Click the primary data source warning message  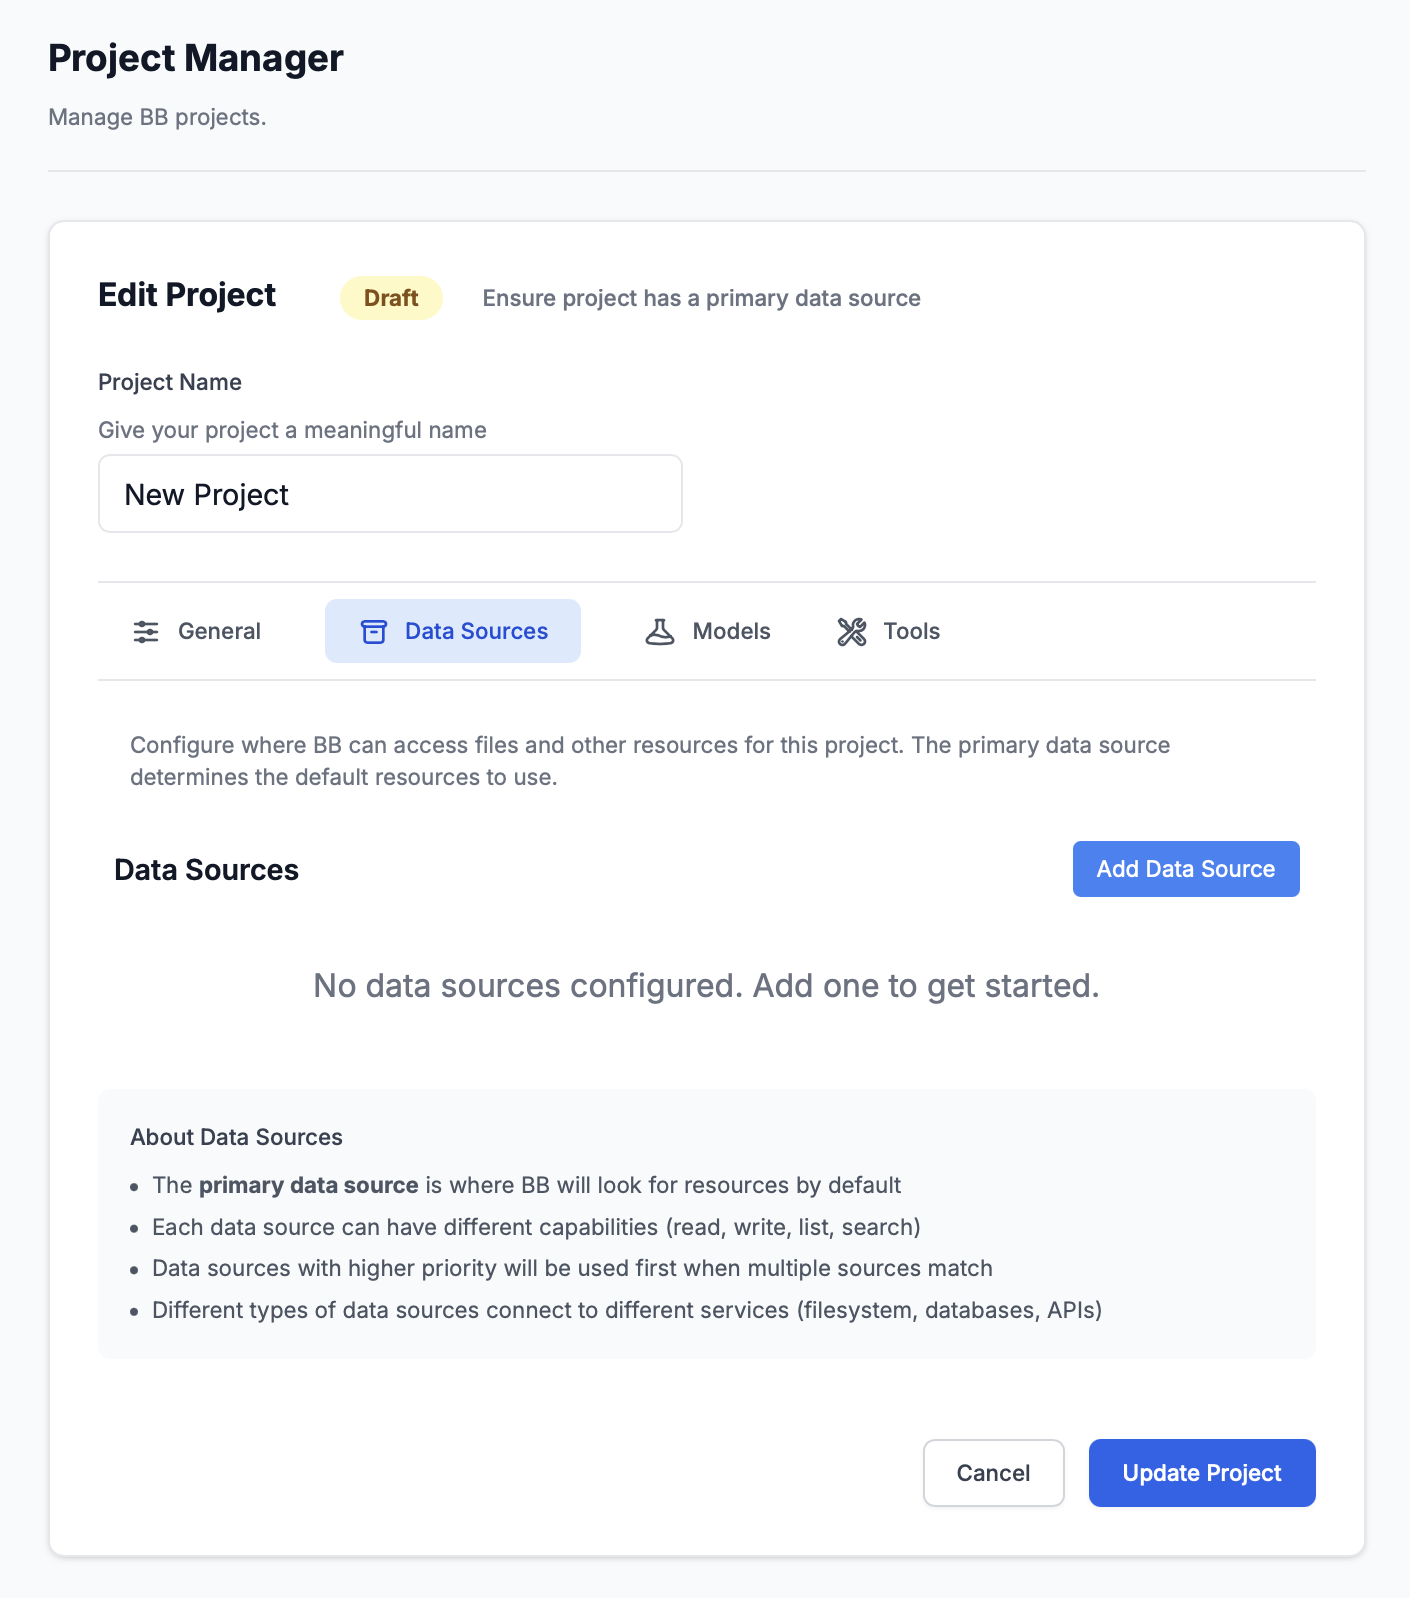click(x=701, y=298)
